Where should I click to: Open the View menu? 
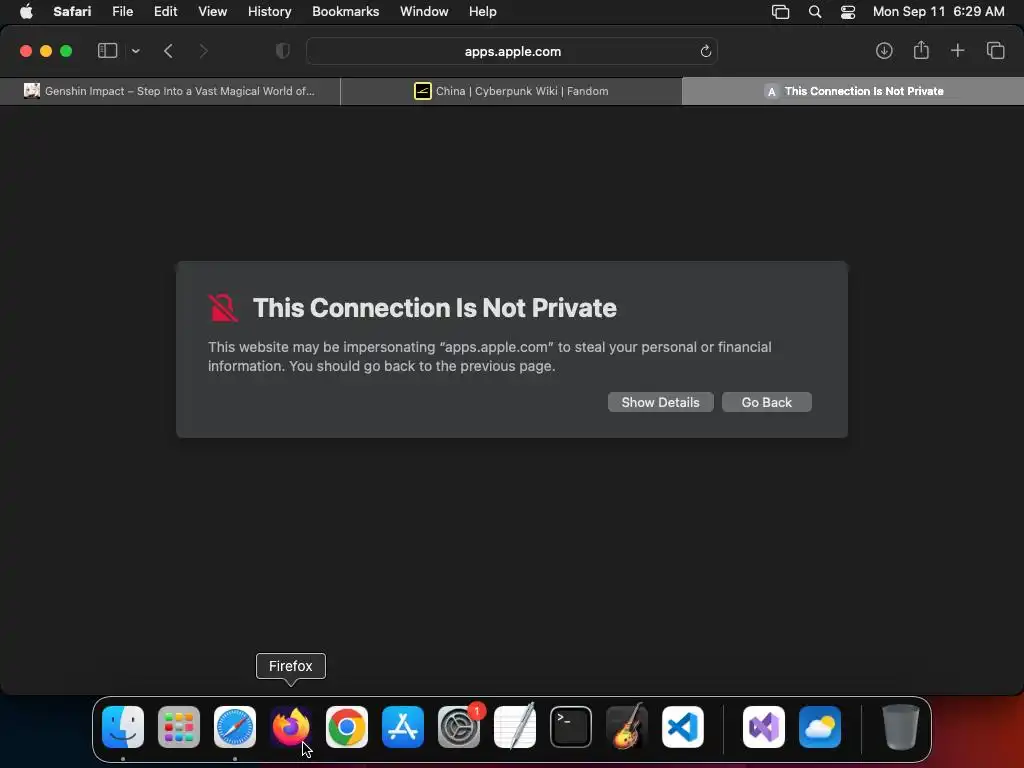pyautogui.click(x=212, y=12)
